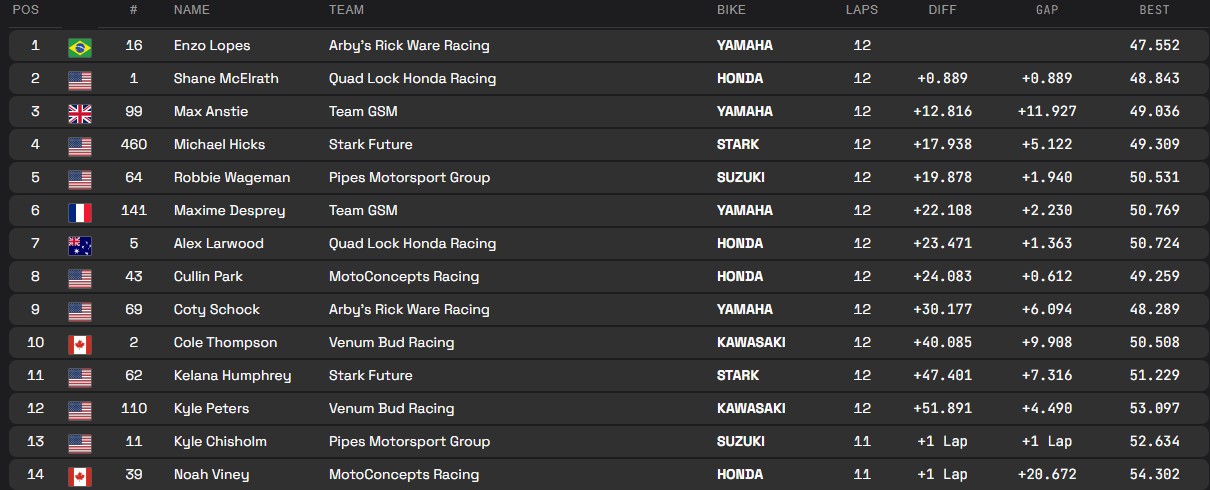
Task: Click the UK flag icon beside Max Anstie
Action: coord(80,112)
